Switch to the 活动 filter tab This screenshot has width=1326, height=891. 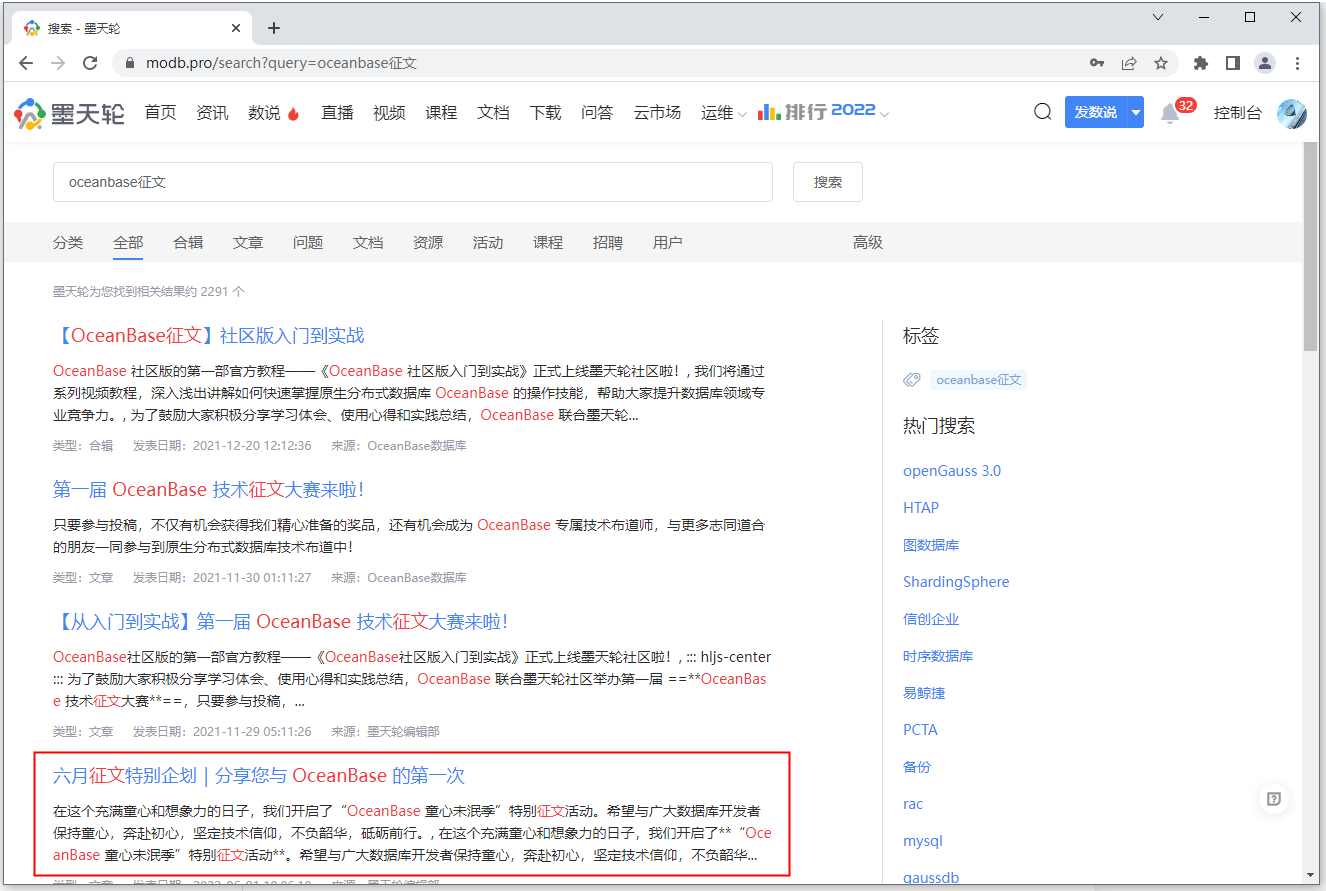tap(488, 243)
